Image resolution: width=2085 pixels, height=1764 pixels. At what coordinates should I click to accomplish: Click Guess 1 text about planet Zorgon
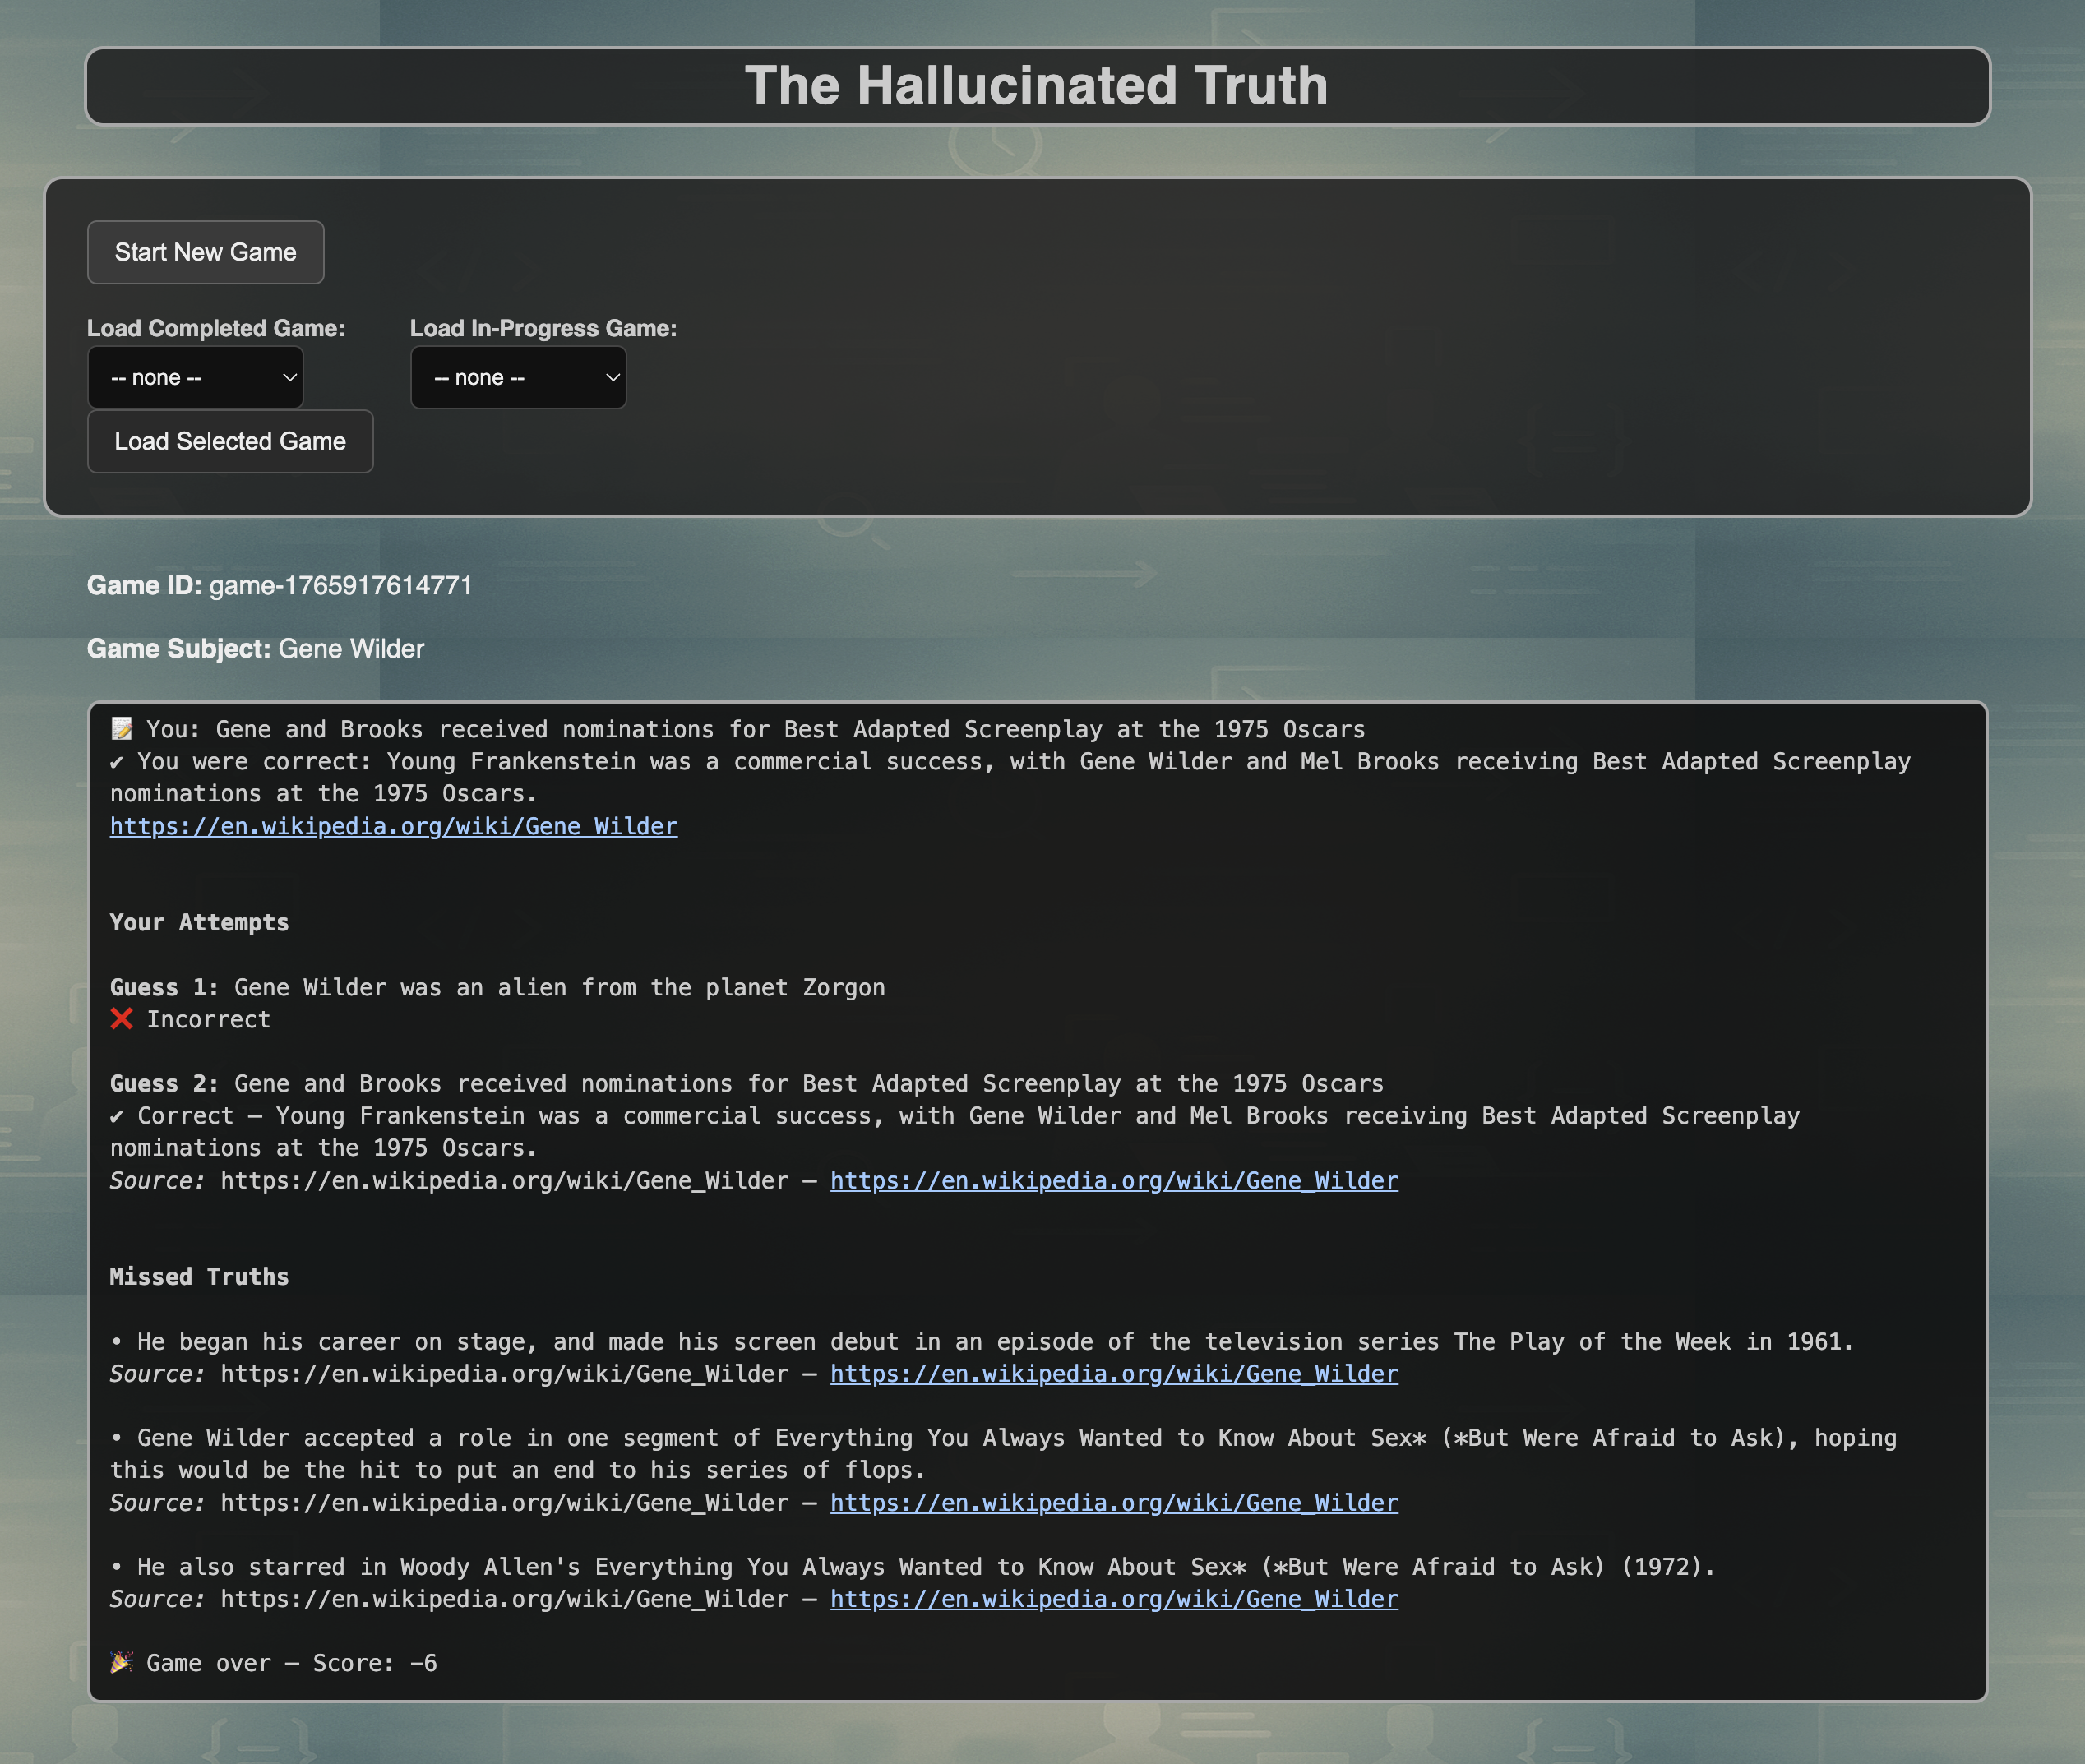pyautogui.click(x=560, y=987)
